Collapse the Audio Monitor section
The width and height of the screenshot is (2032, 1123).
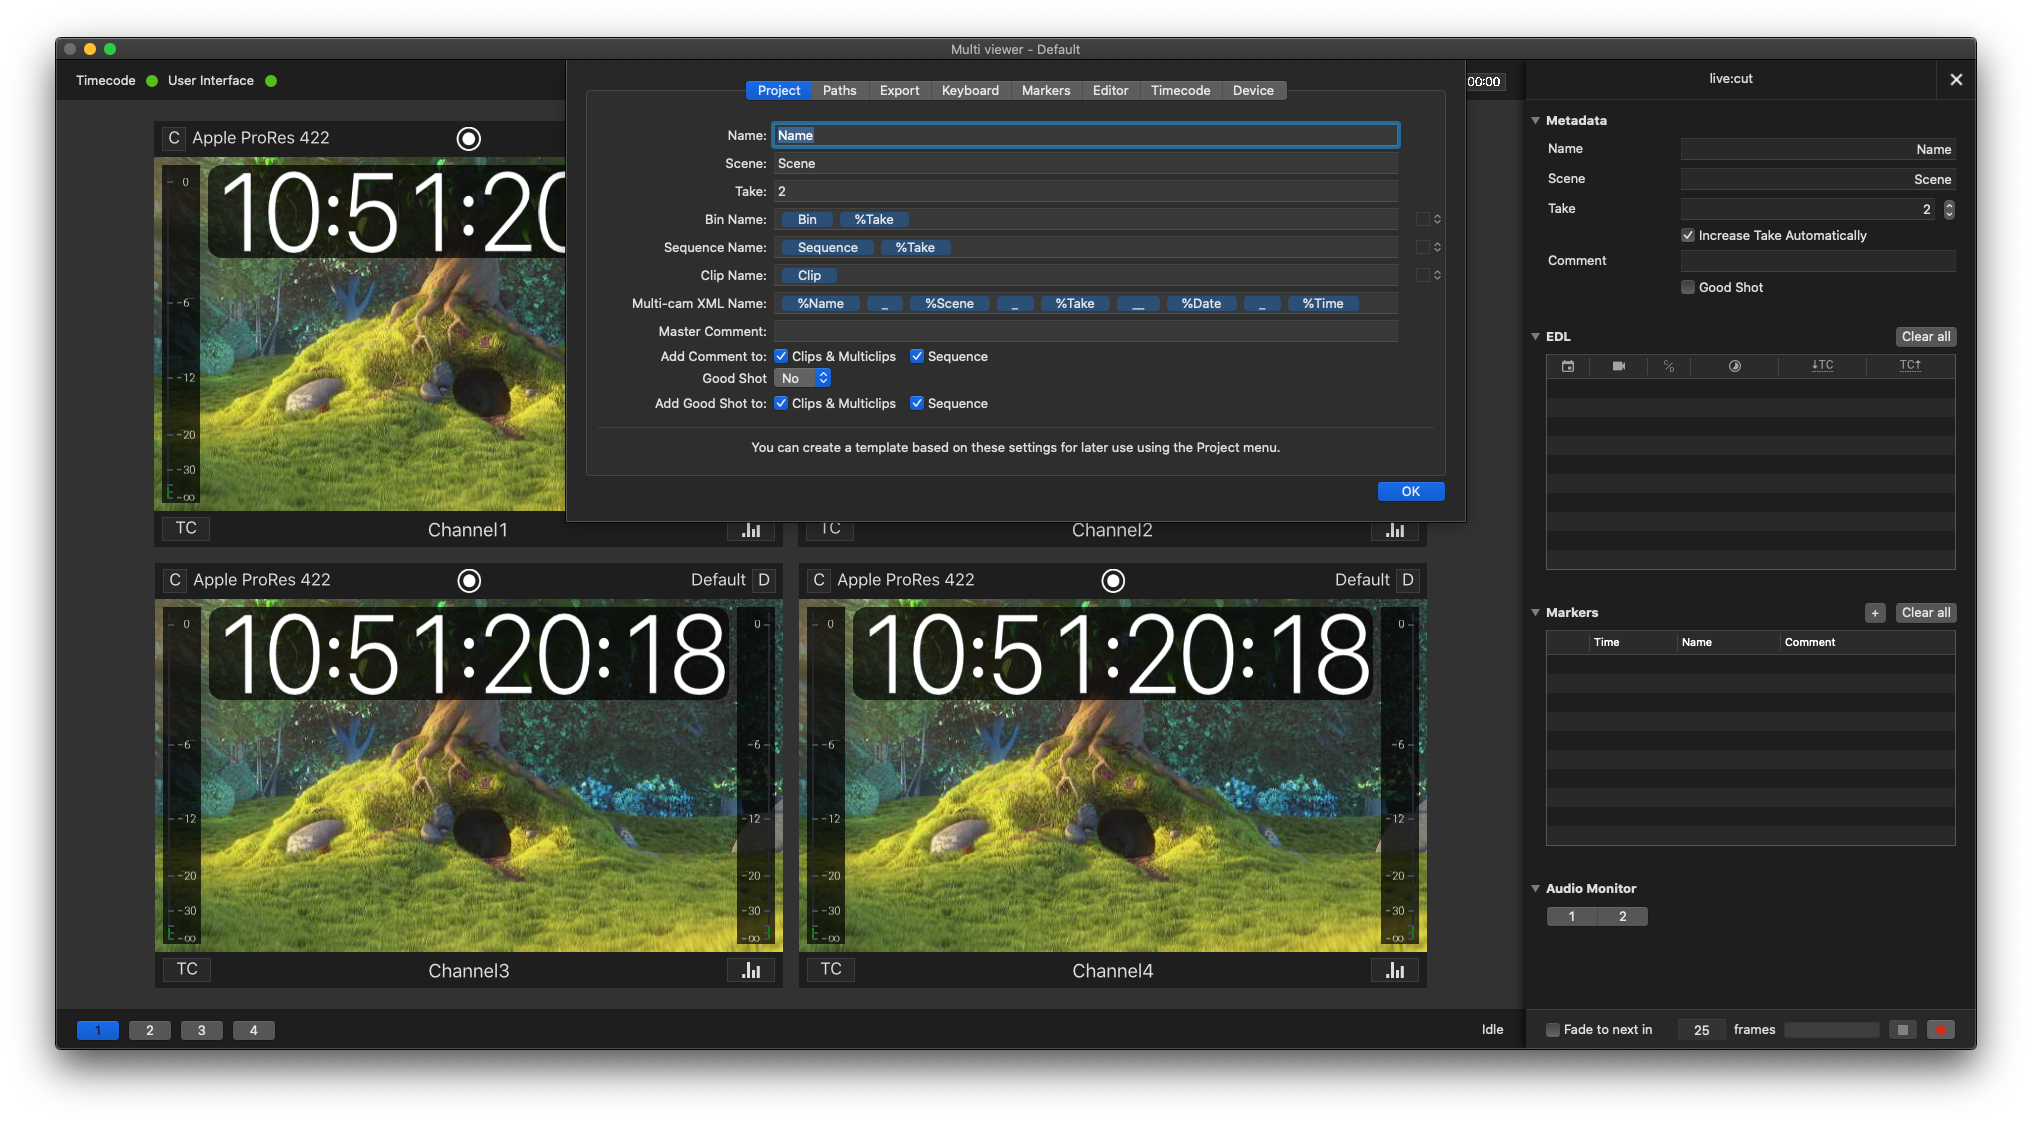click(x=1535, y=888)
